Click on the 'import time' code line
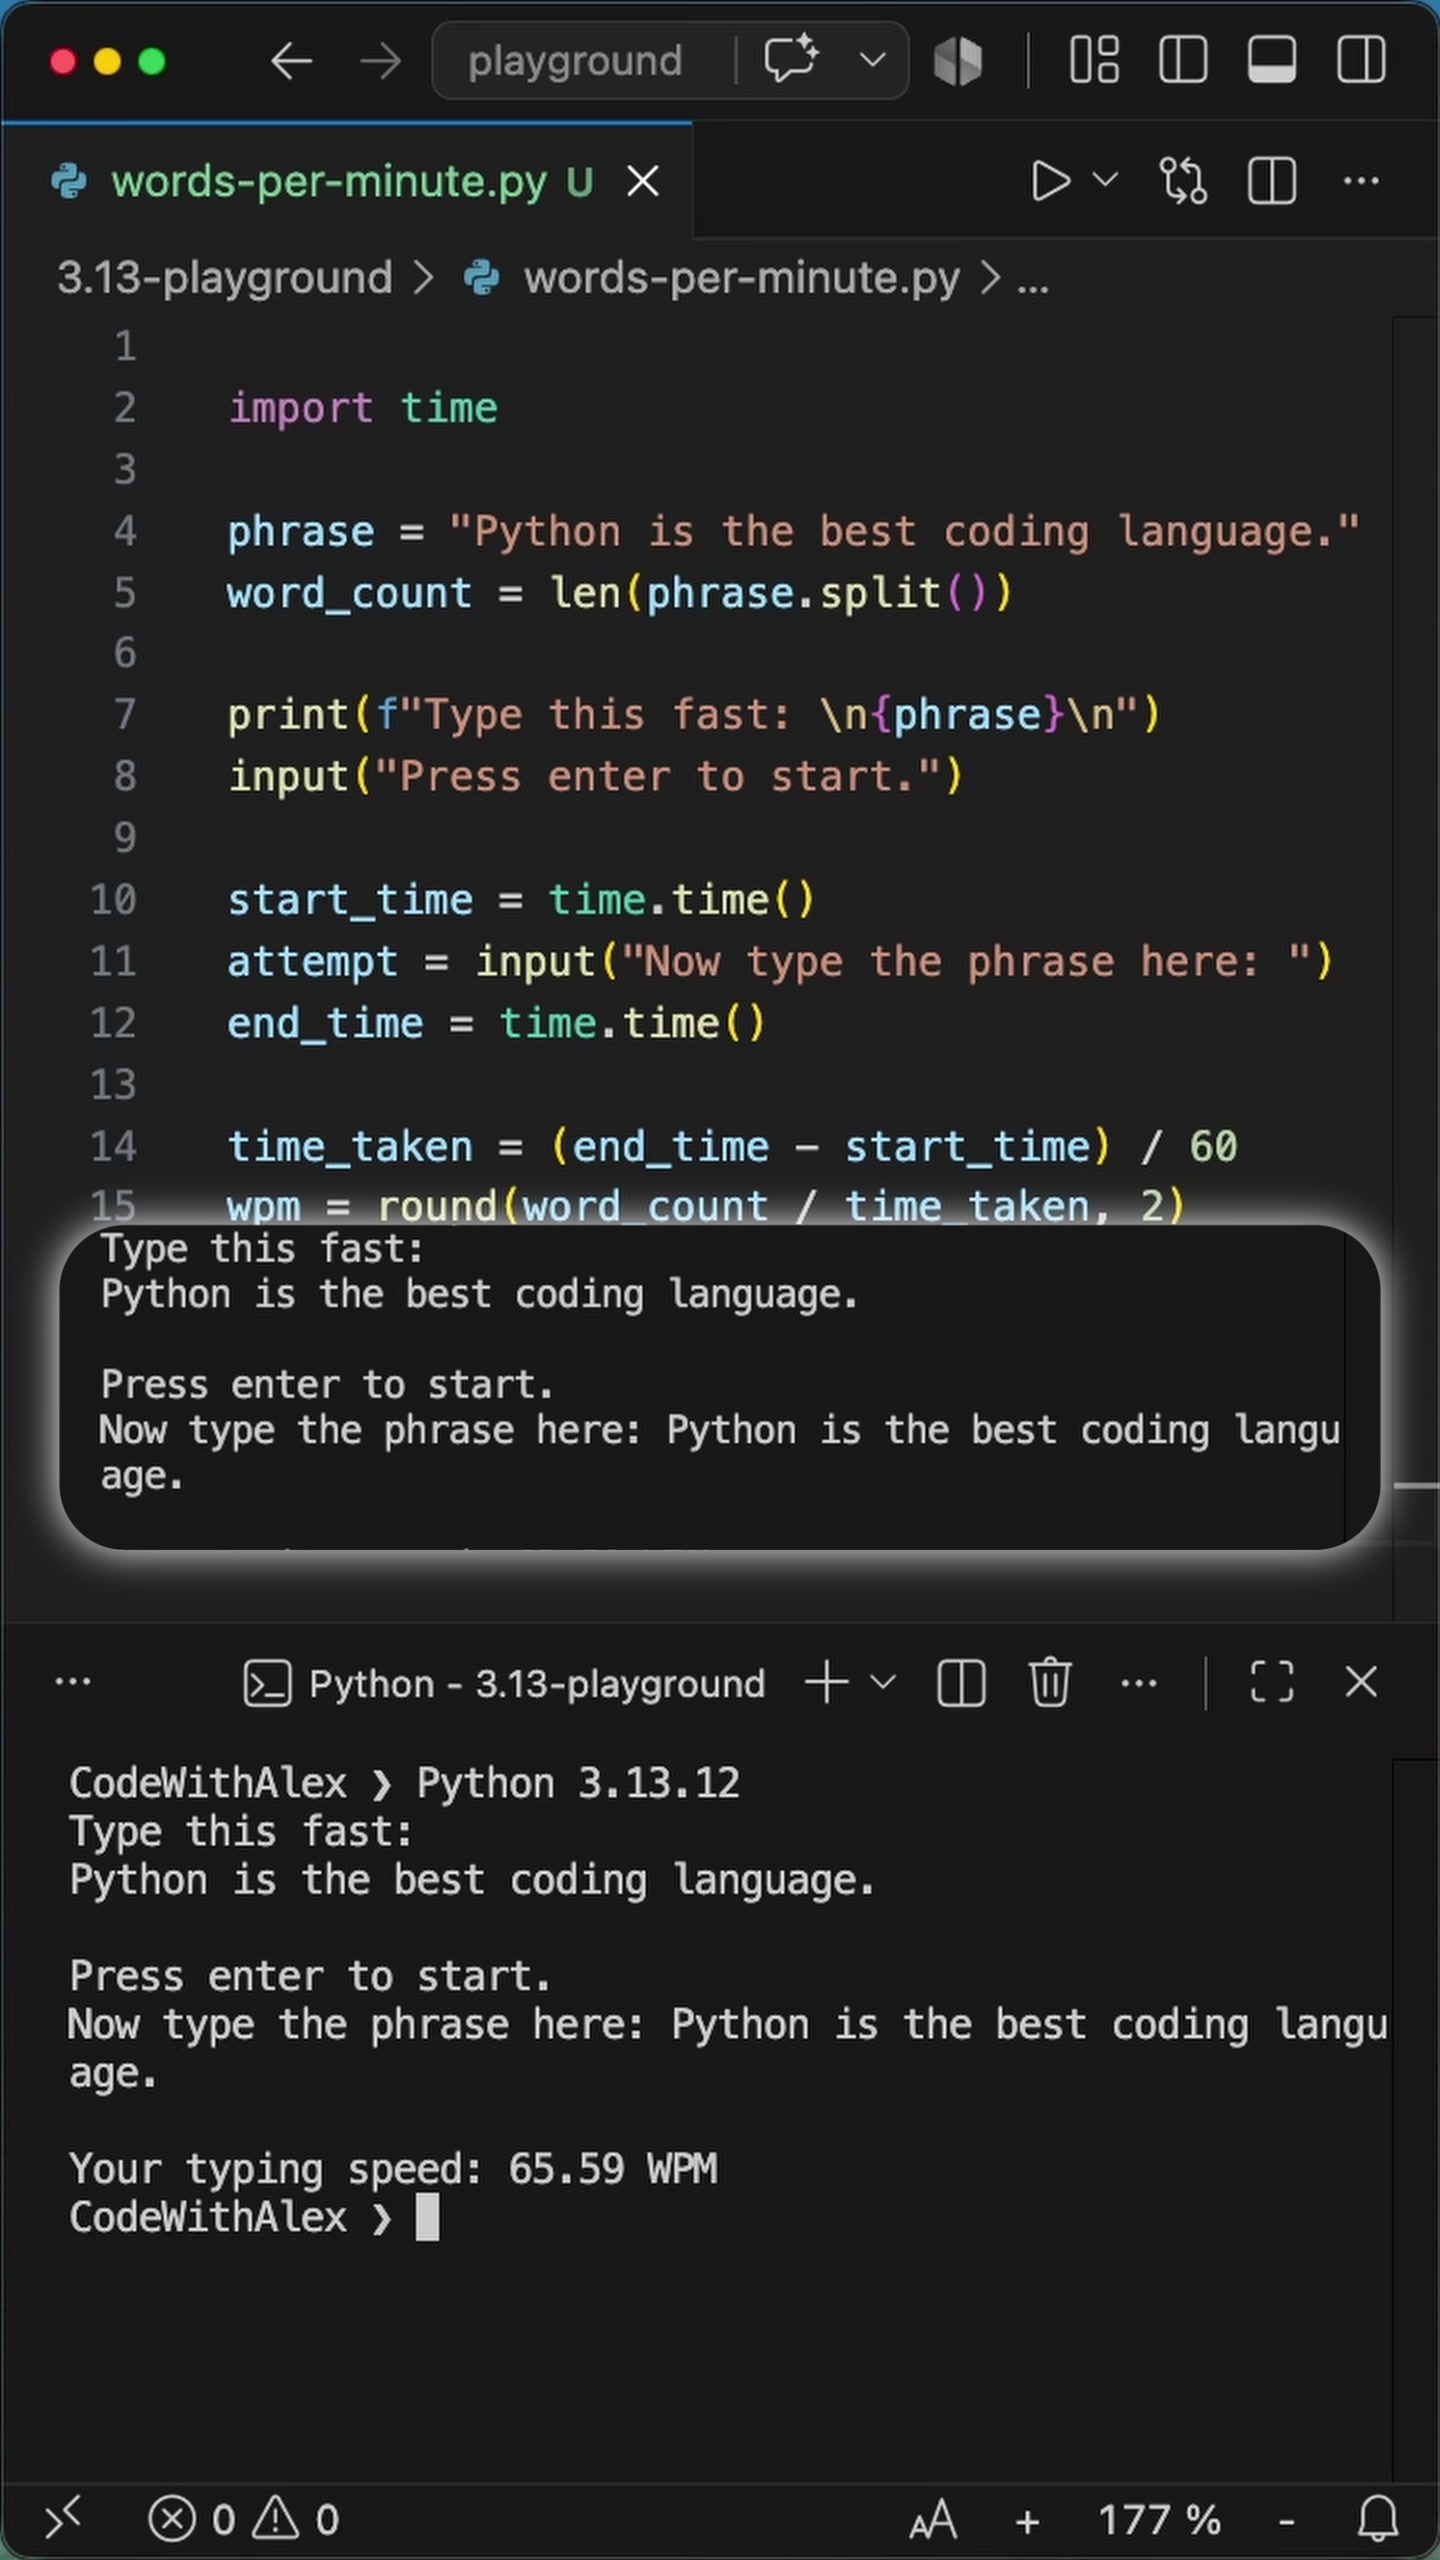 [x=363, y=408]
